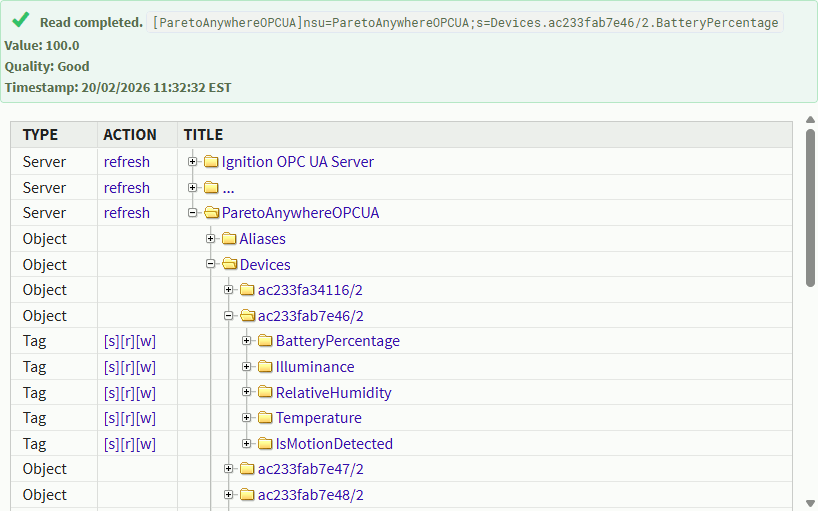Expand the ac233fa34116/2 device node
818x511 pixels.
click(229, 290)
